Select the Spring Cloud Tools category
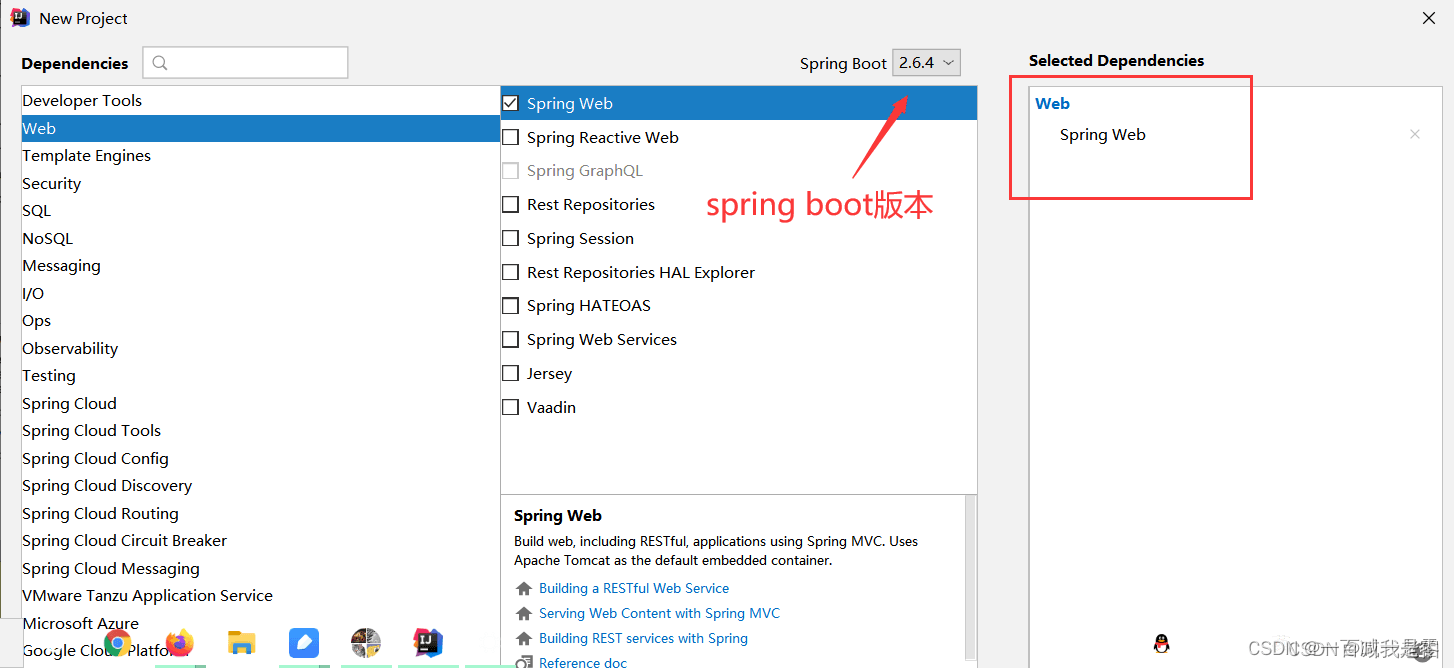Screen dimensions: 1454x668 pos(260,430)
